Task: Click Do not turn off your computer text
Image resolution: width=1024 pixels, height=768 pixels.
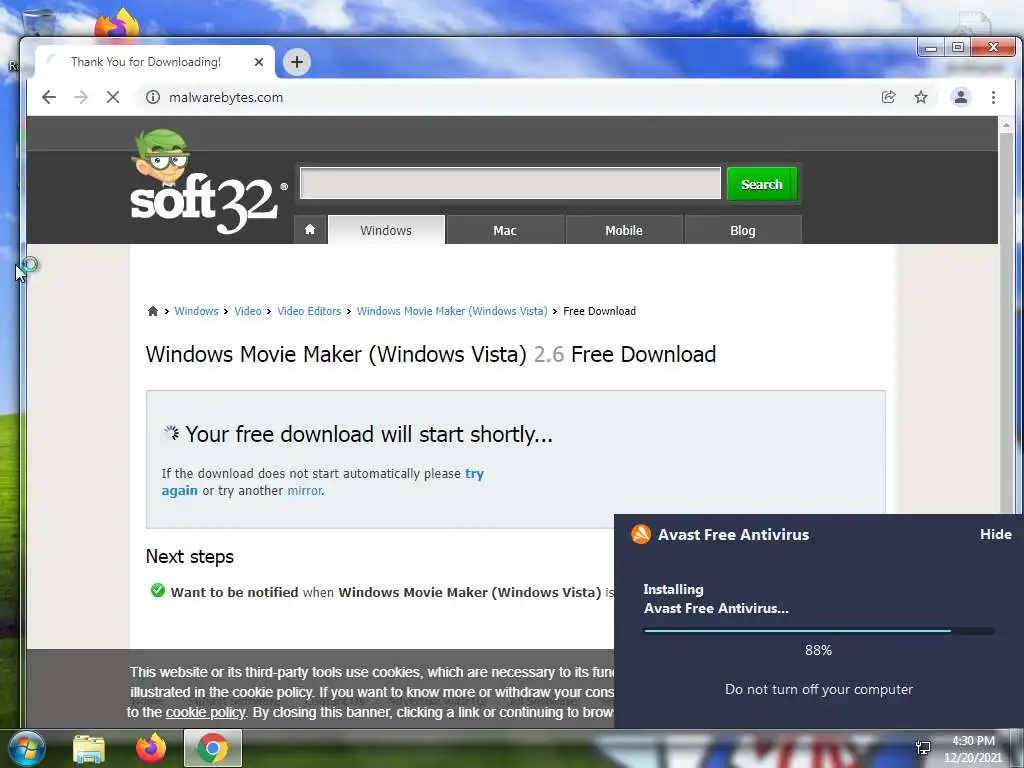Action: 819,689
